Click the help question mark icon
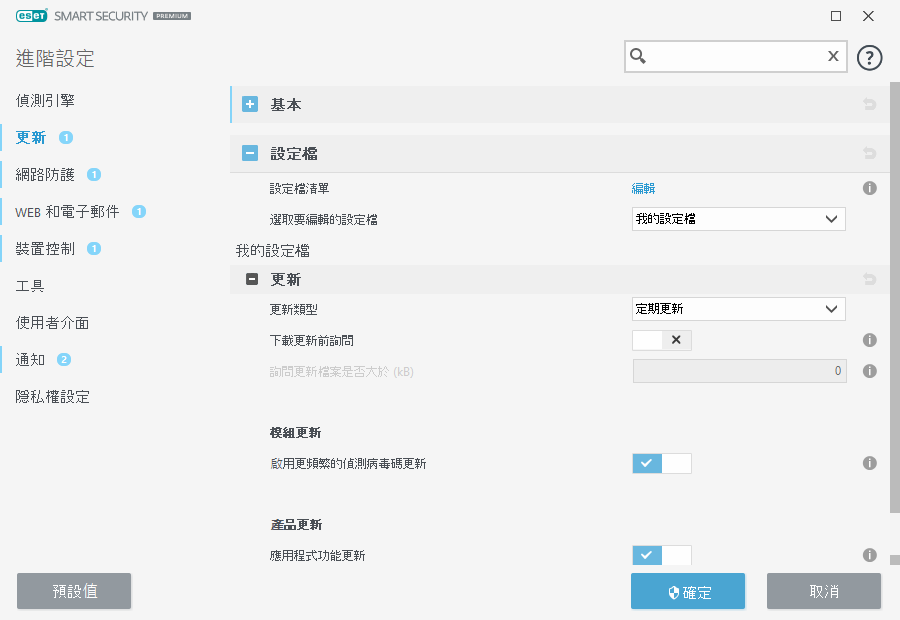900x620 pixels. [x=870, y=57]
